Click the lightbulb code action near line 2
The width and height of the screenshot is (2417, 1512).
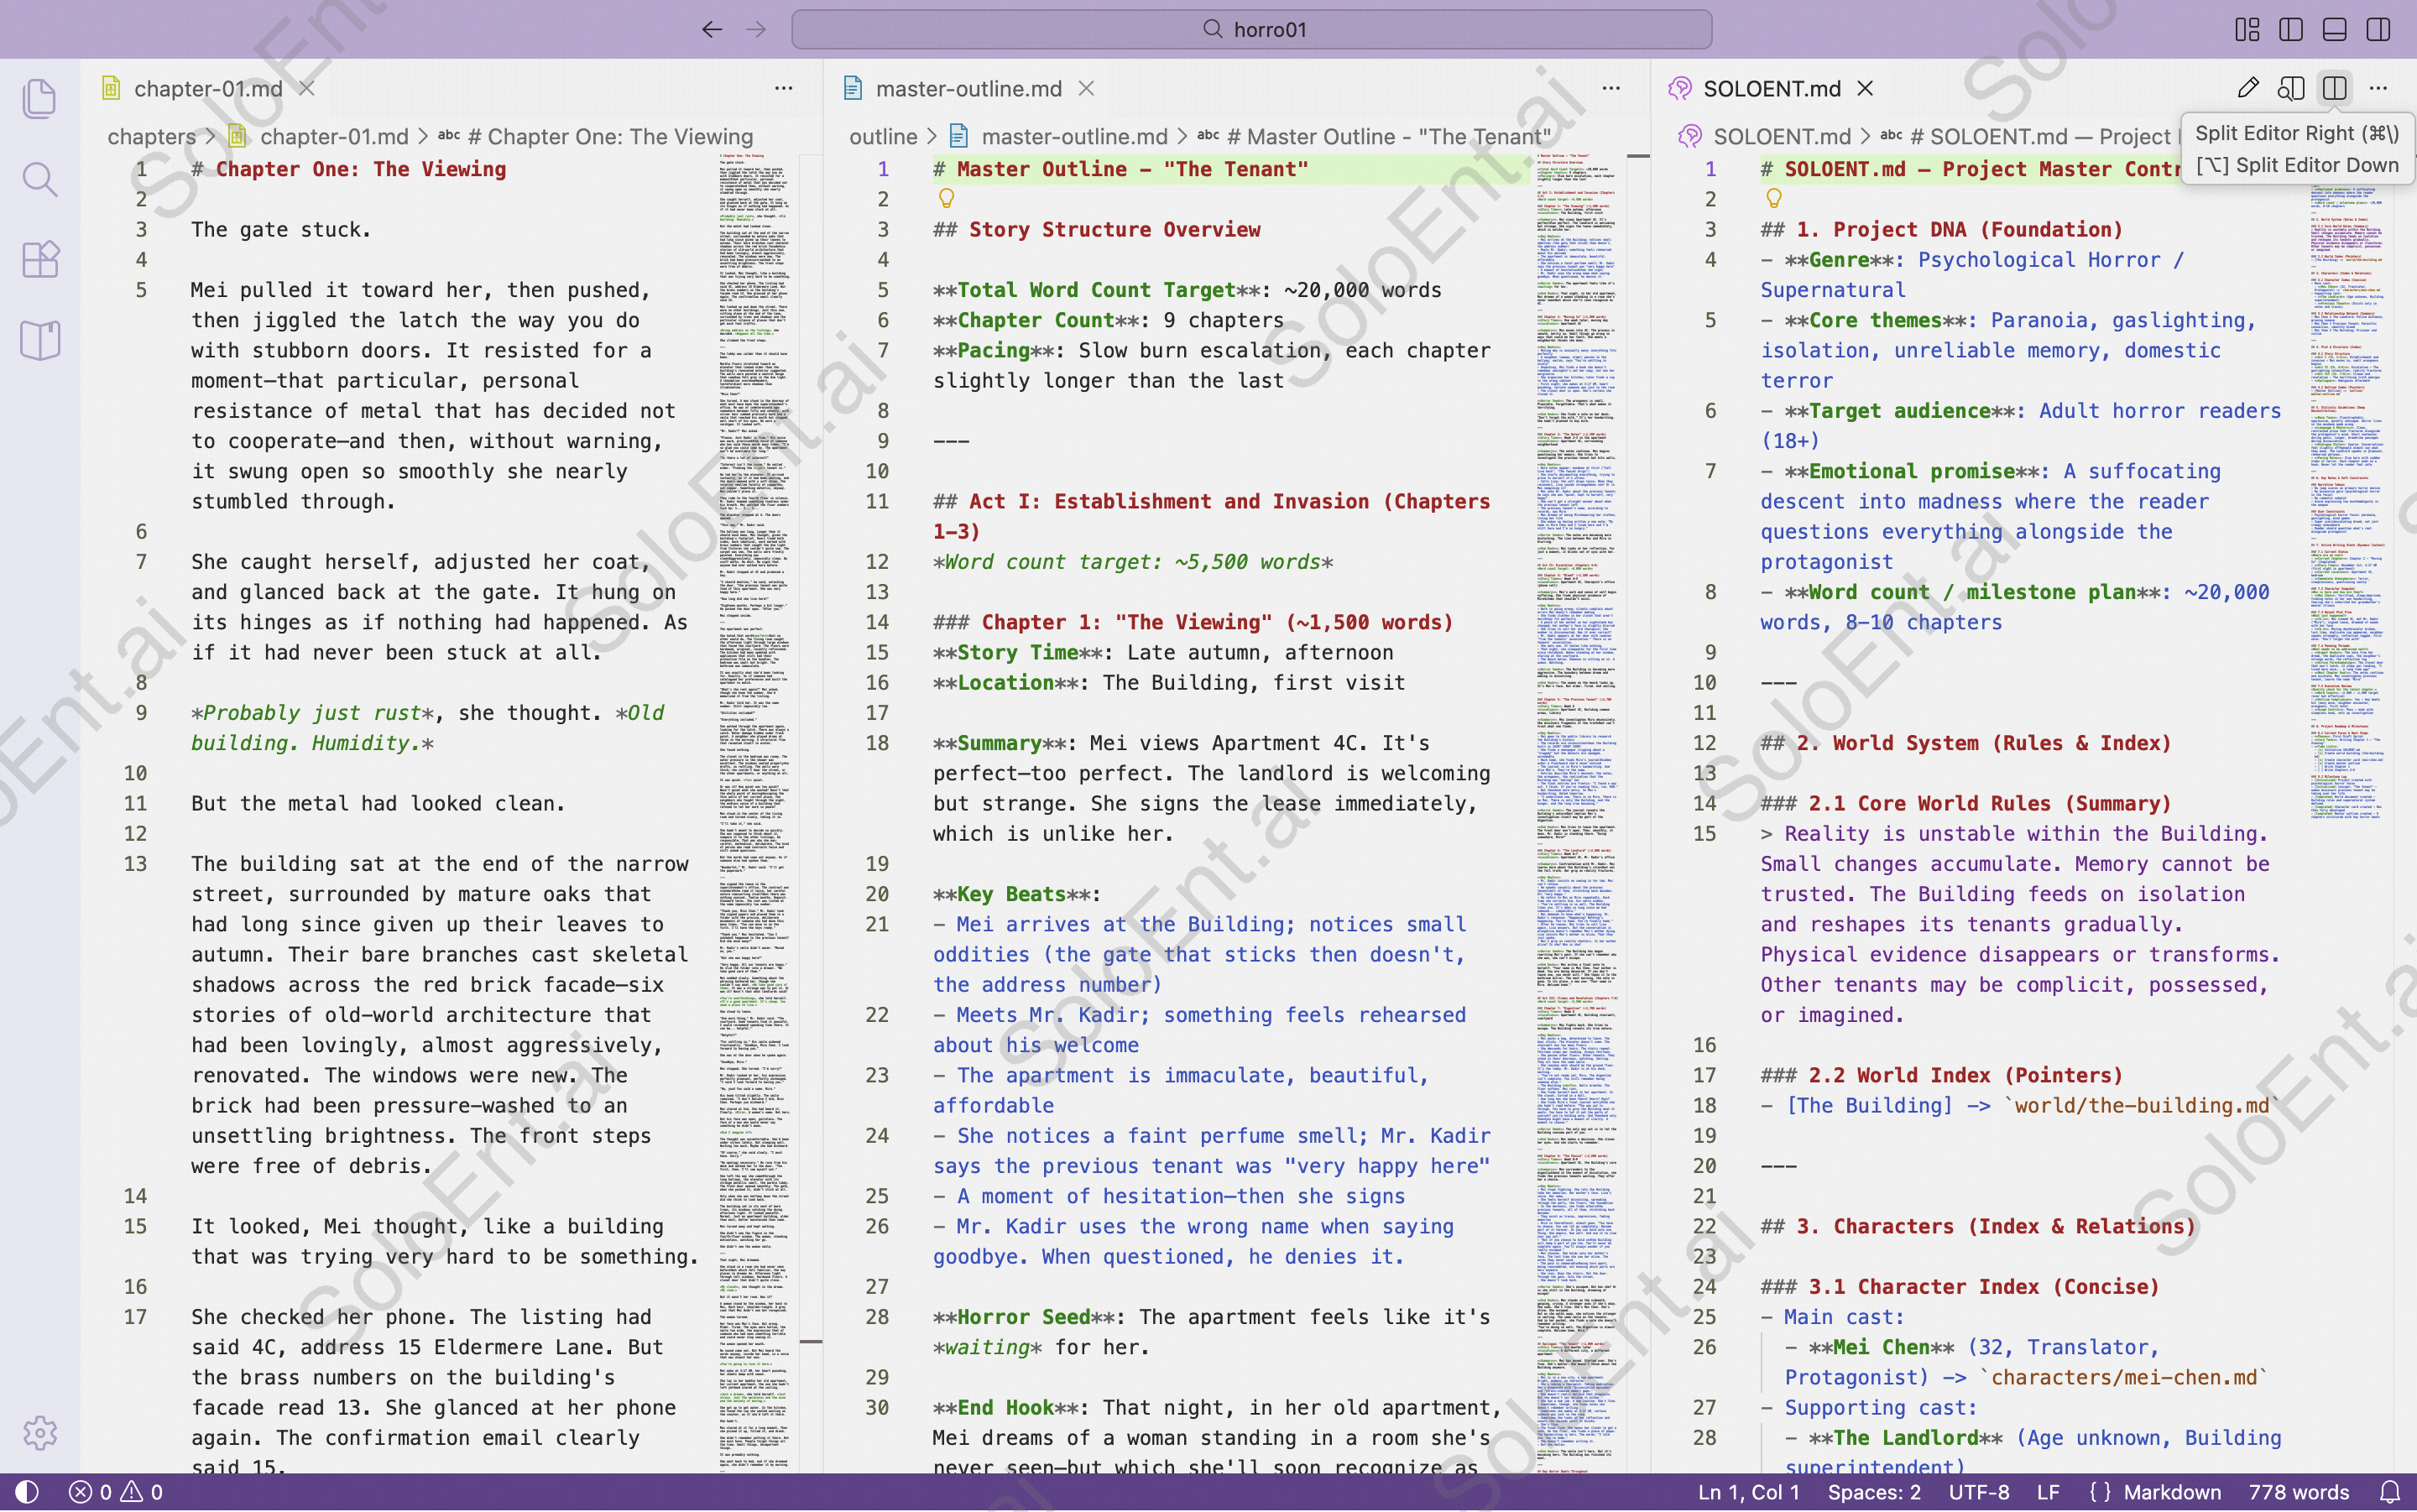tap(946, 199)
